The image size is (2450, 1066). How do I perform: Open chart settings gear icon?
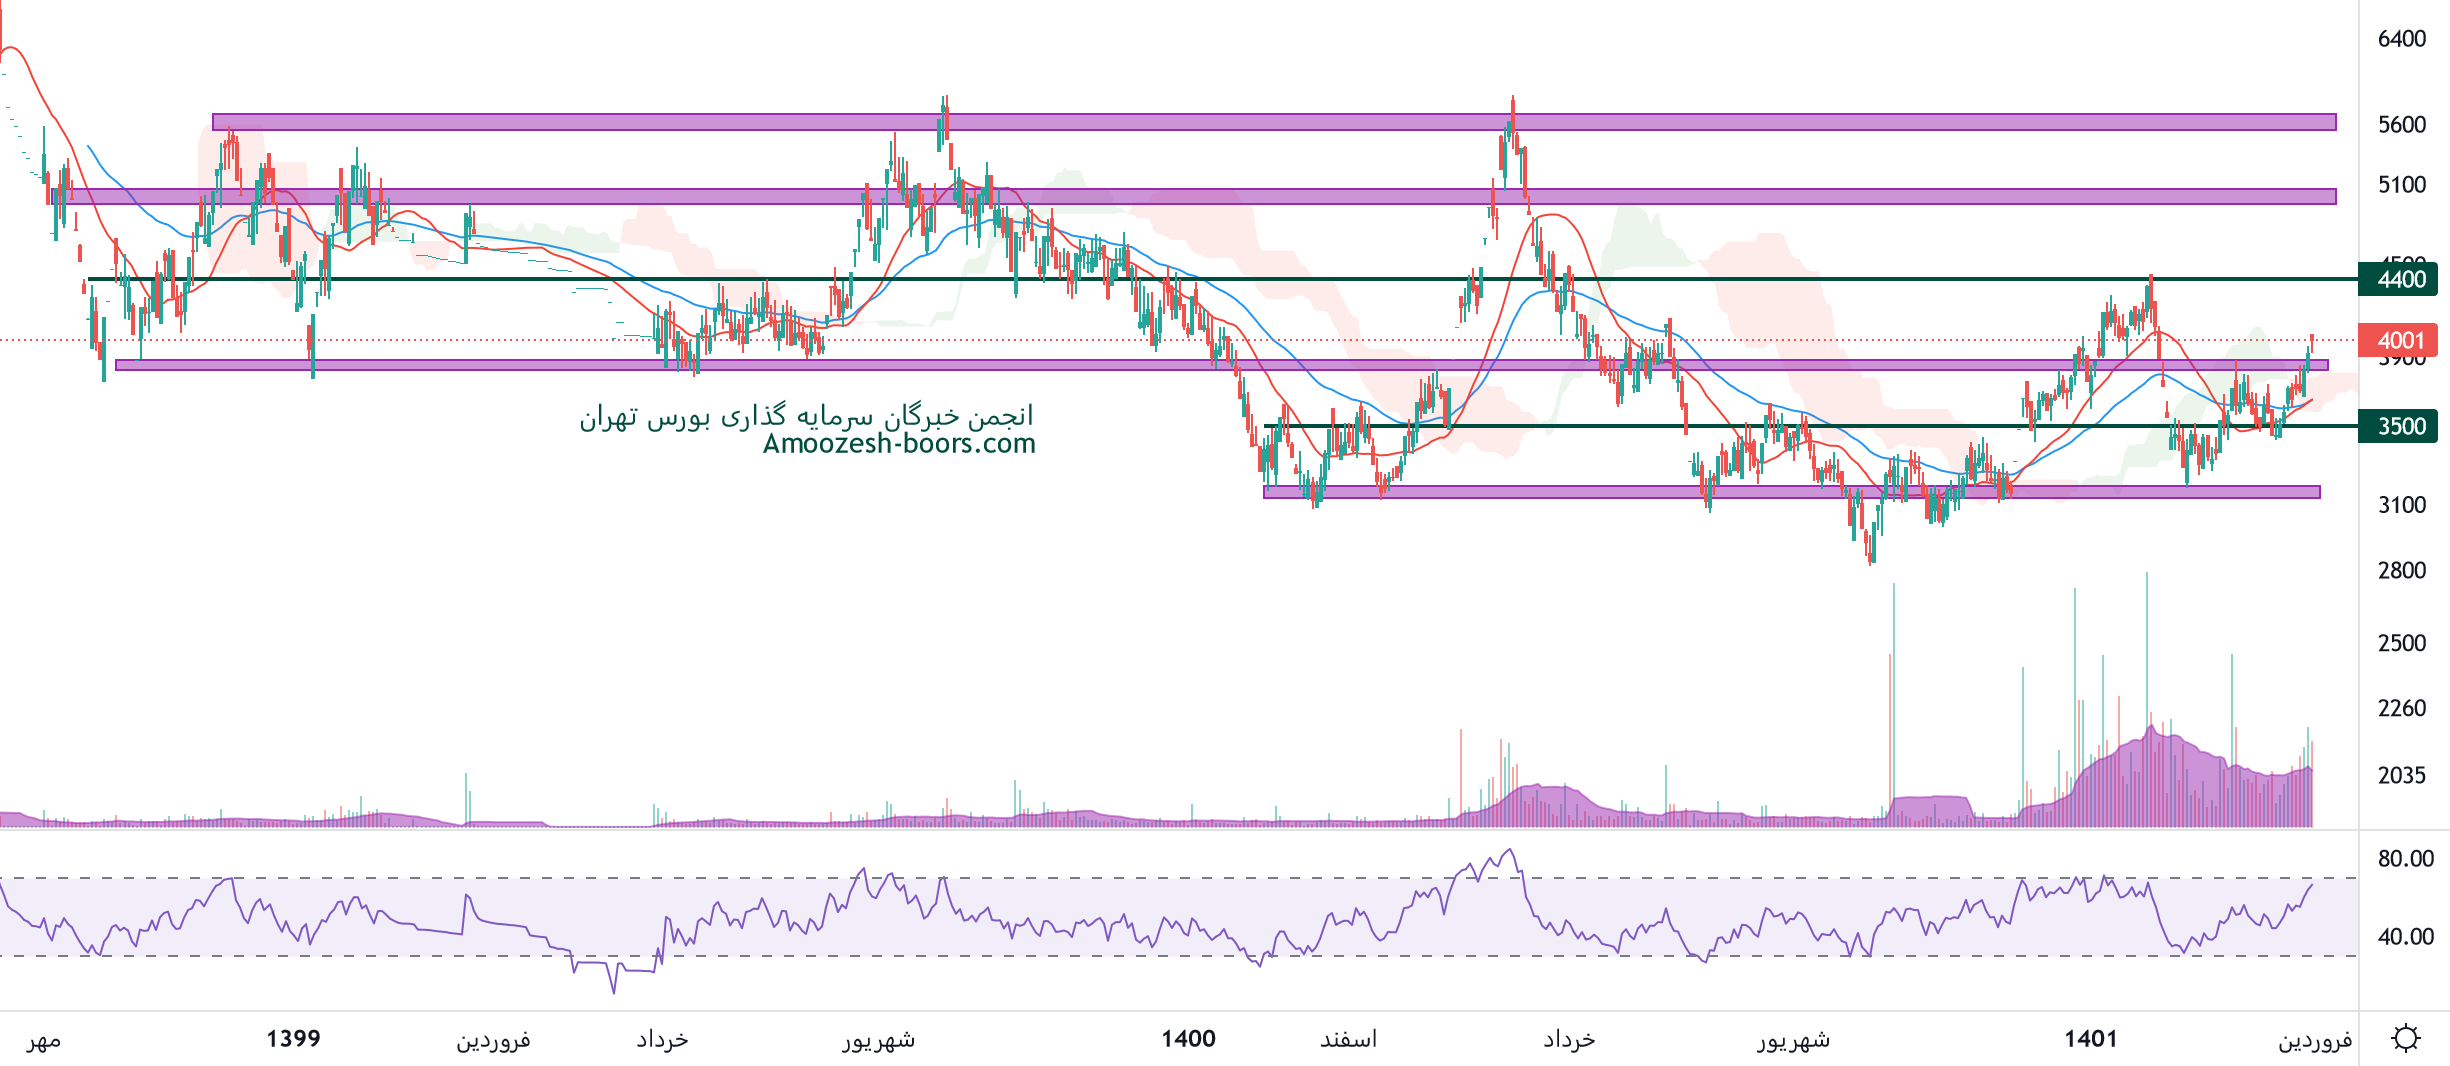(2405, 1038)
